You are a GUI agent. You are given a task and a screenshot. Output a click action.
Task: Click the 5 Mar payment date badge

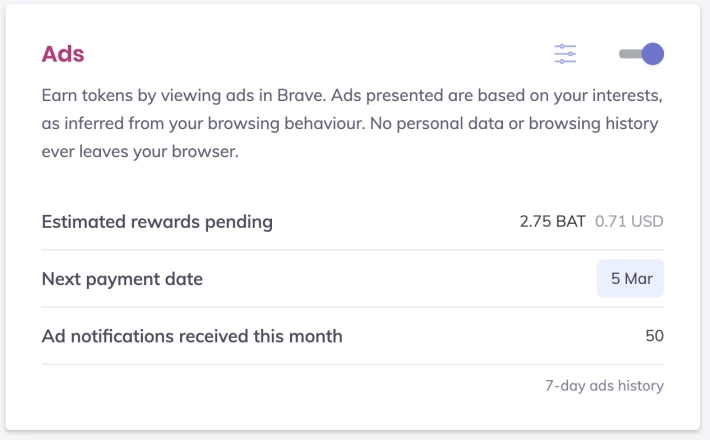630,278
